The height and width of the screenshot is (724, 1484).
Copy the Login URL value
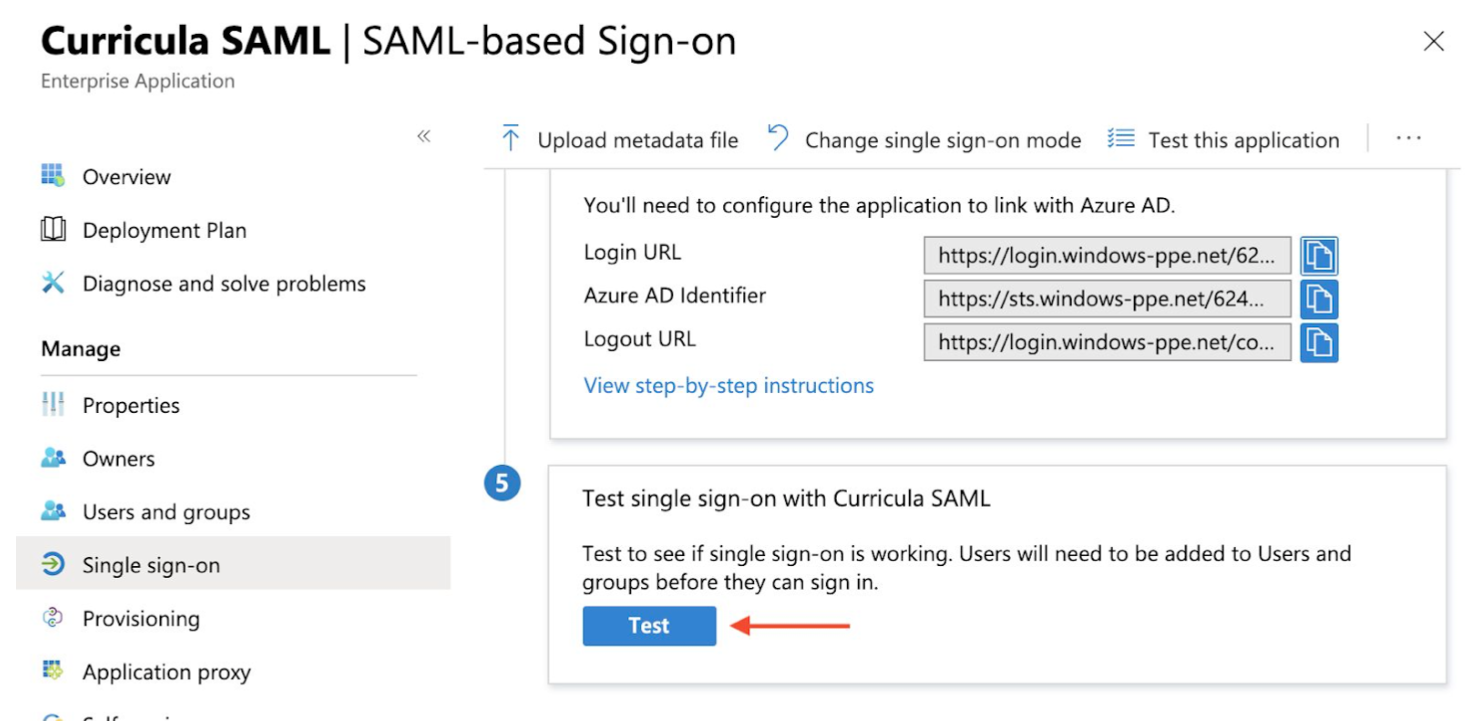click(x=1319, y=256)
